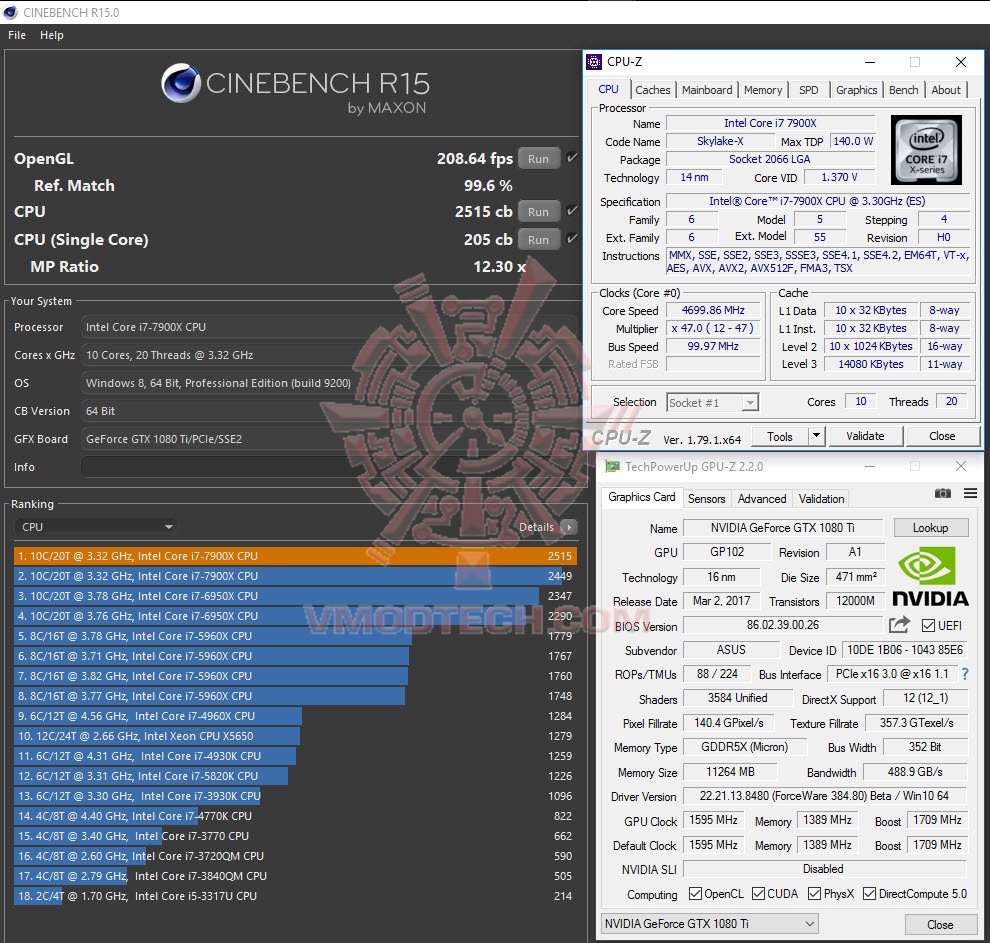Switch to the Validation tab in GPU-Z
The image size is (990, 943).
click(x=821, y=499)
